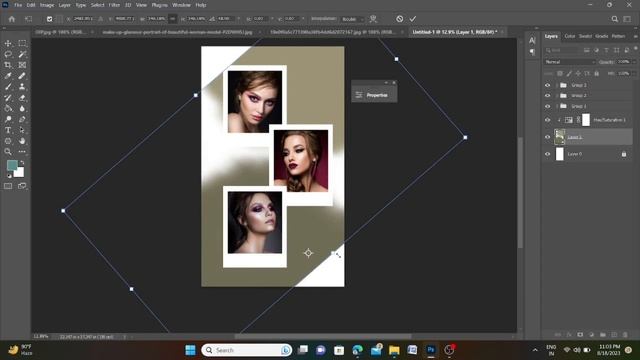Switch to the Swatches panel tab
Viewport: 640px width, 360px height.
(x=585, y=36)
